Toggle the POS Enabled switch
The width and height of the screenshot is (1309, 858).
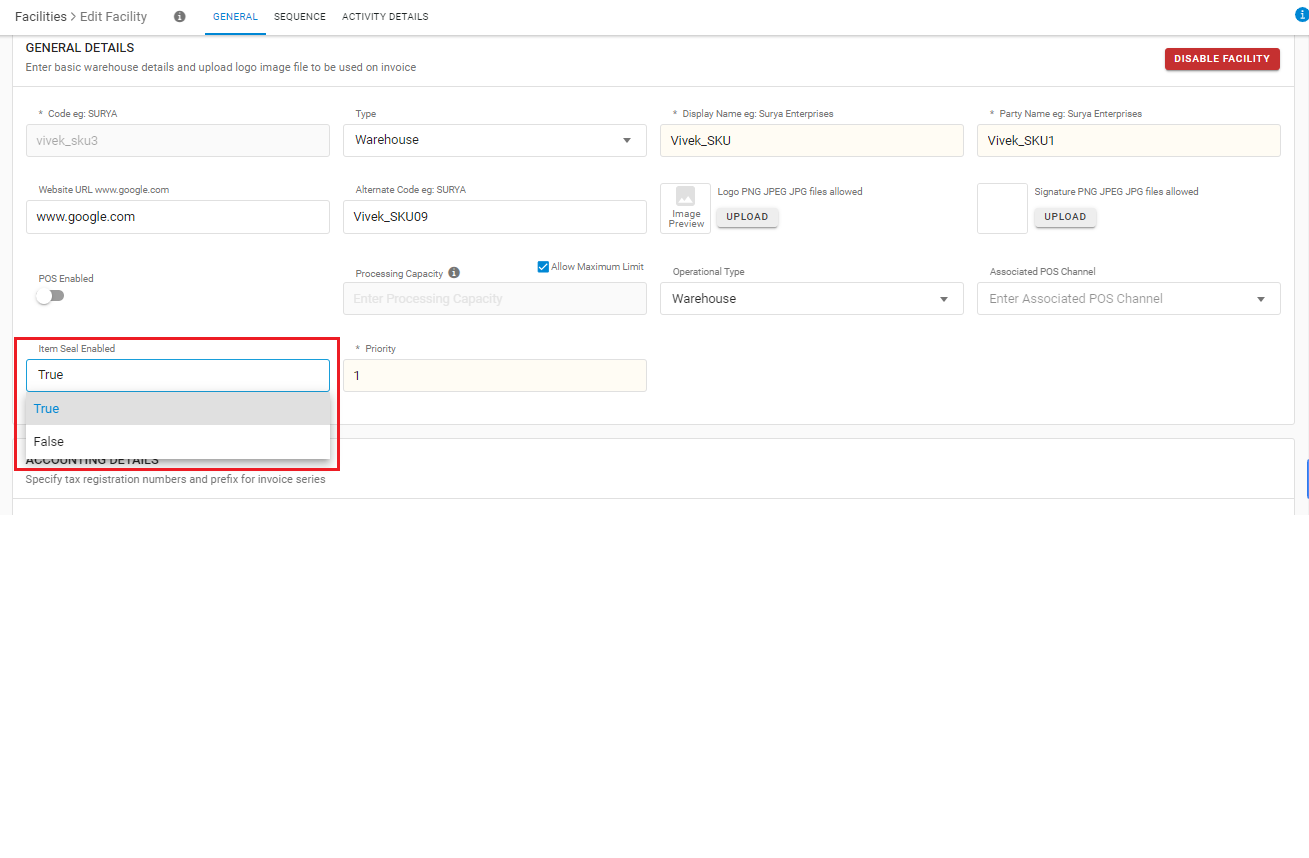click(x=50, y=296)
